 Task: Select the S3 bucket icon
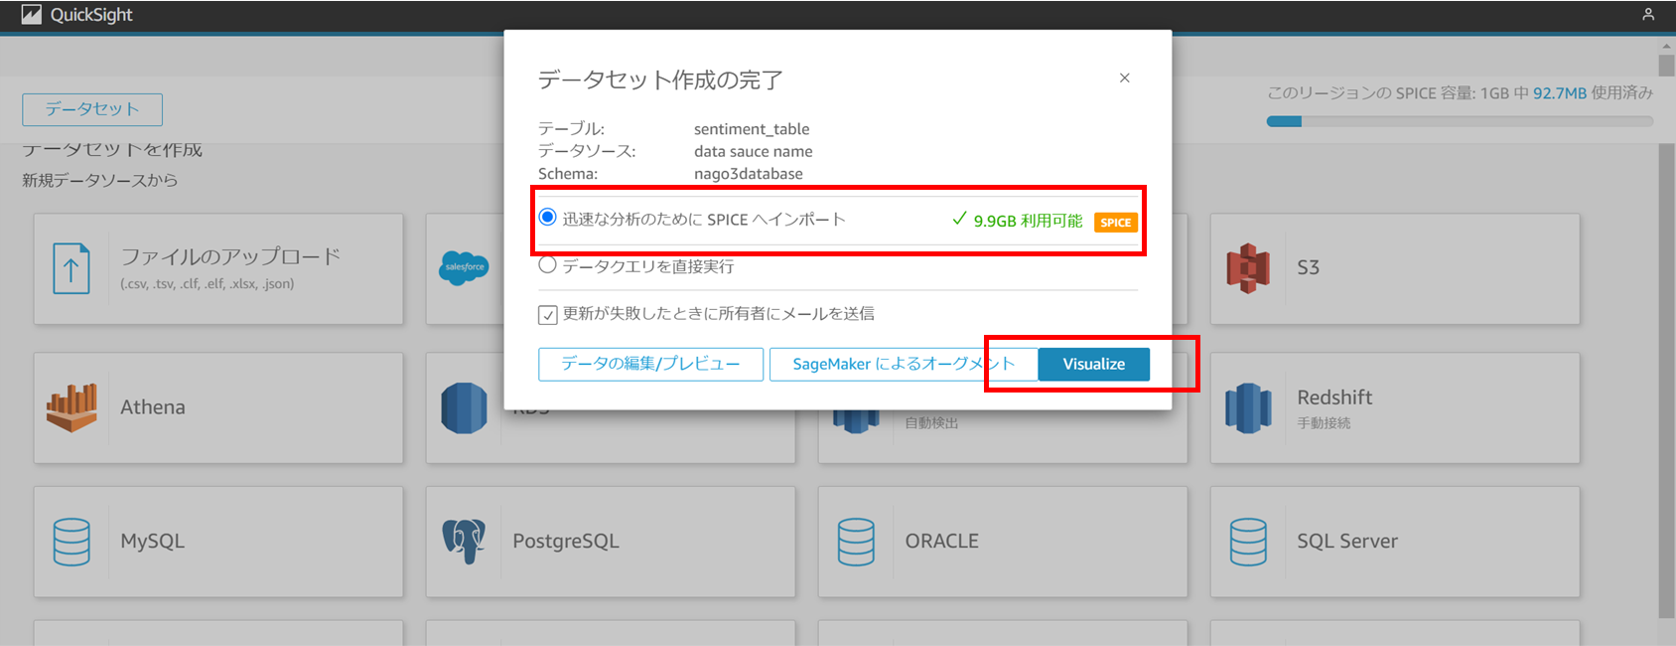tap(1248, 268)
